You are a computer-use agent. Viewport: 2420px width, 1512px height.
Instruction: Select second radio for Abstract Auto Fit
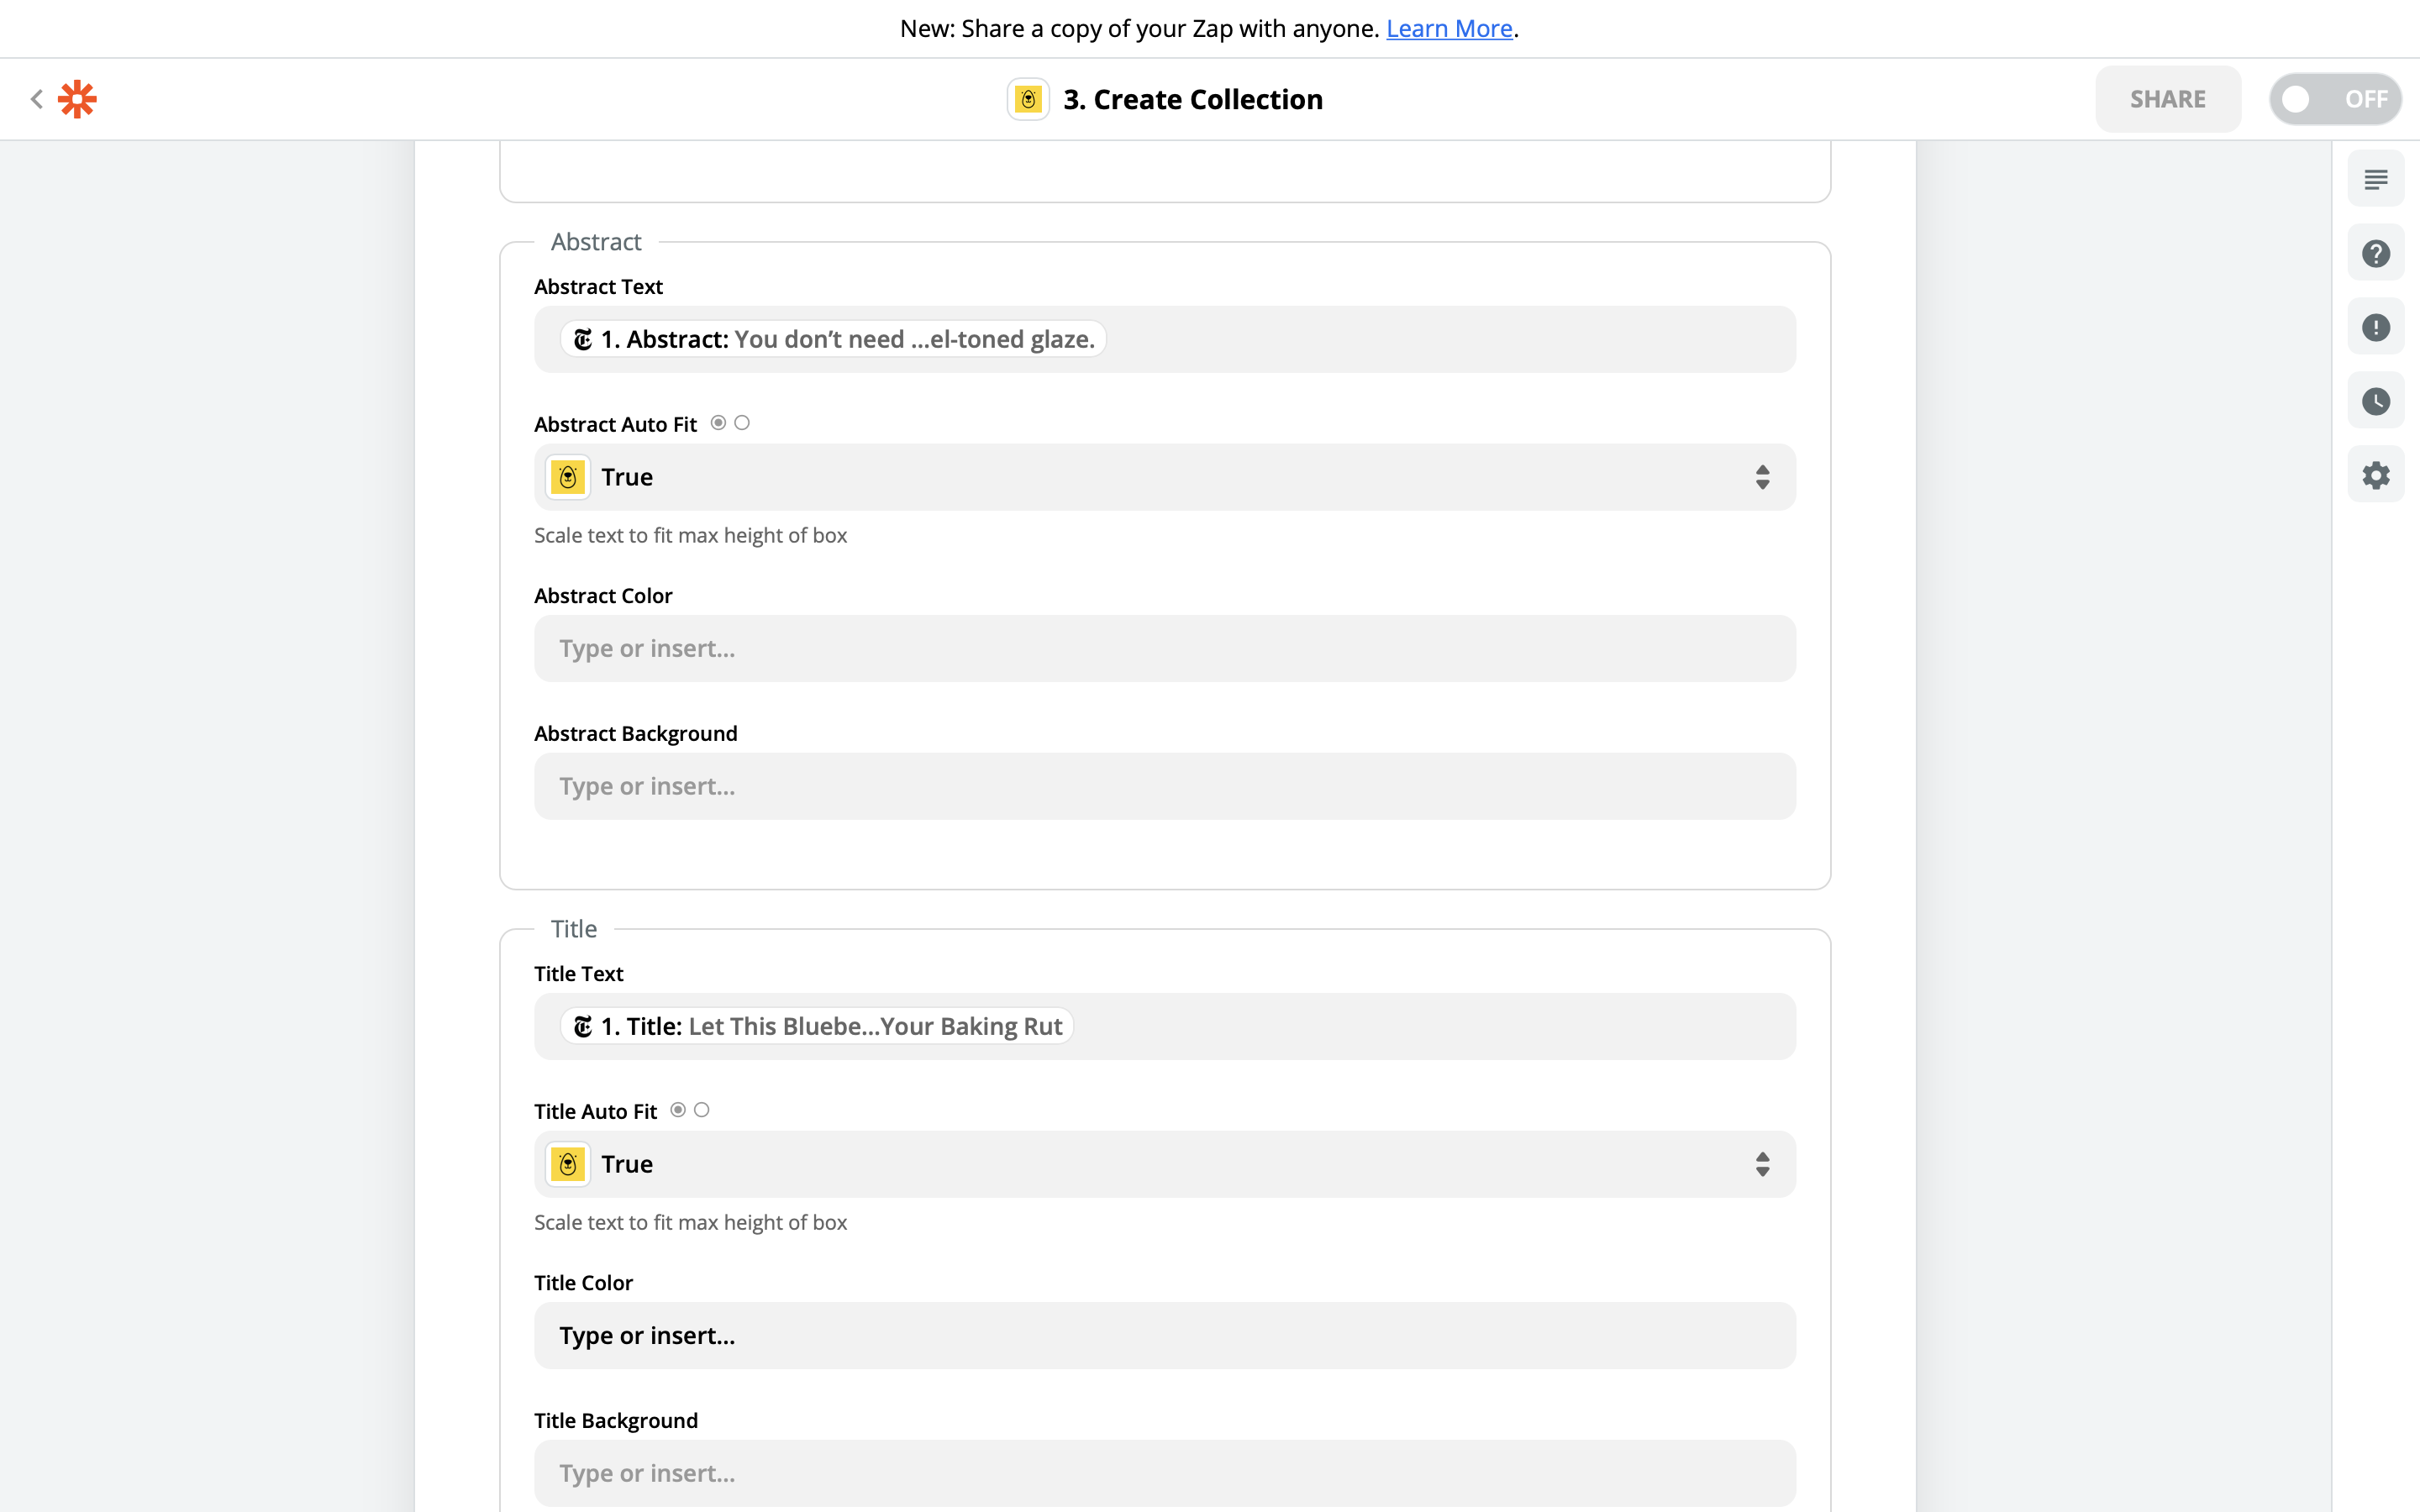[742, 423]
